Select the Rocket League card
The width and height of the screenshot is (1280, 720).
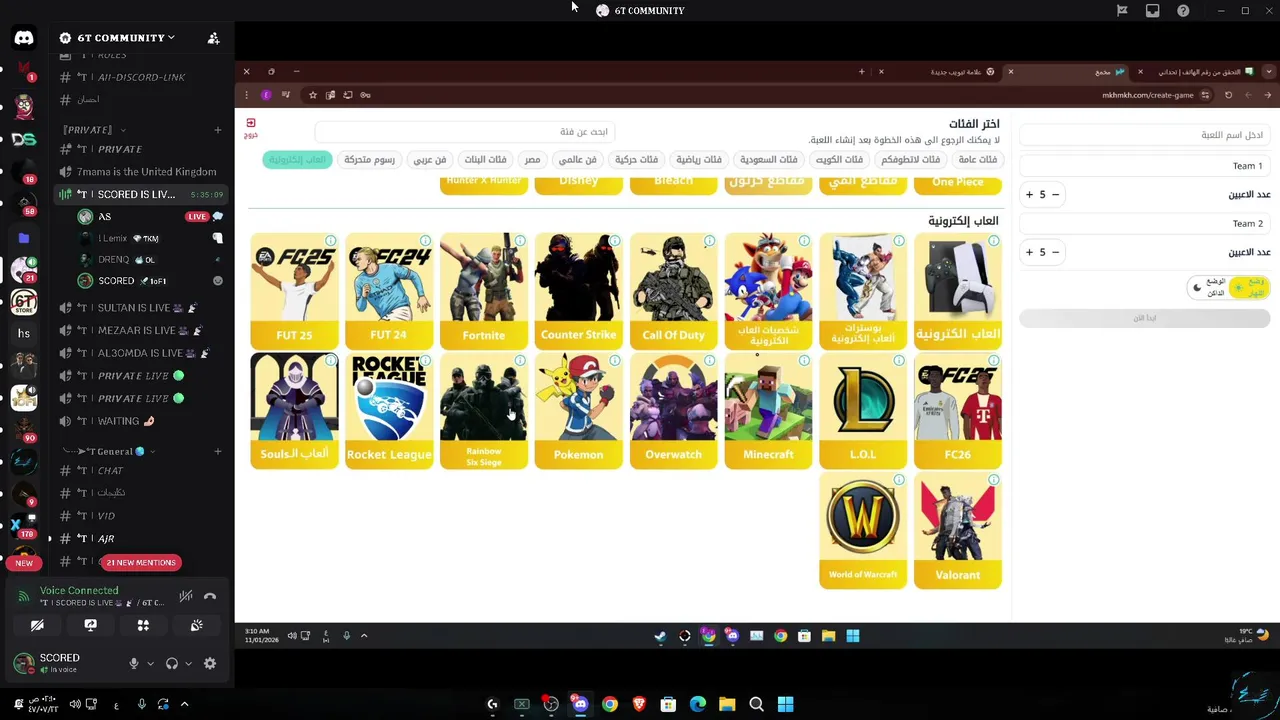(389, 410)
